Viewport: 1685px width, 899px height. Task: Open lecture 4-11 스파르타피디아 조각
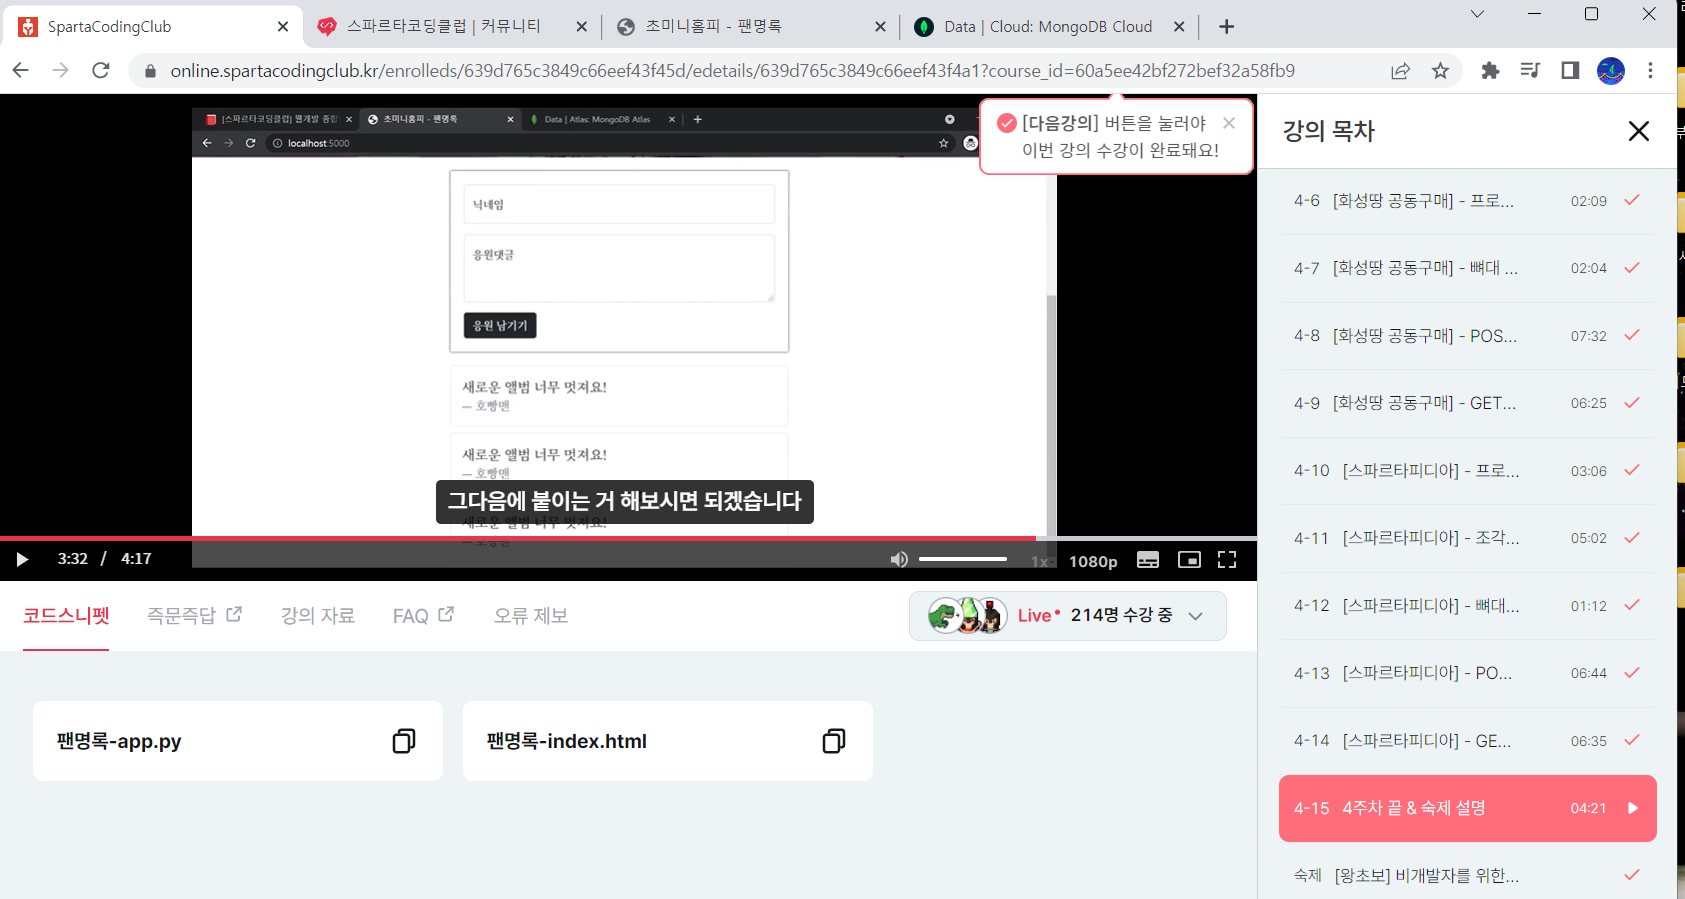coord(1467,538)
